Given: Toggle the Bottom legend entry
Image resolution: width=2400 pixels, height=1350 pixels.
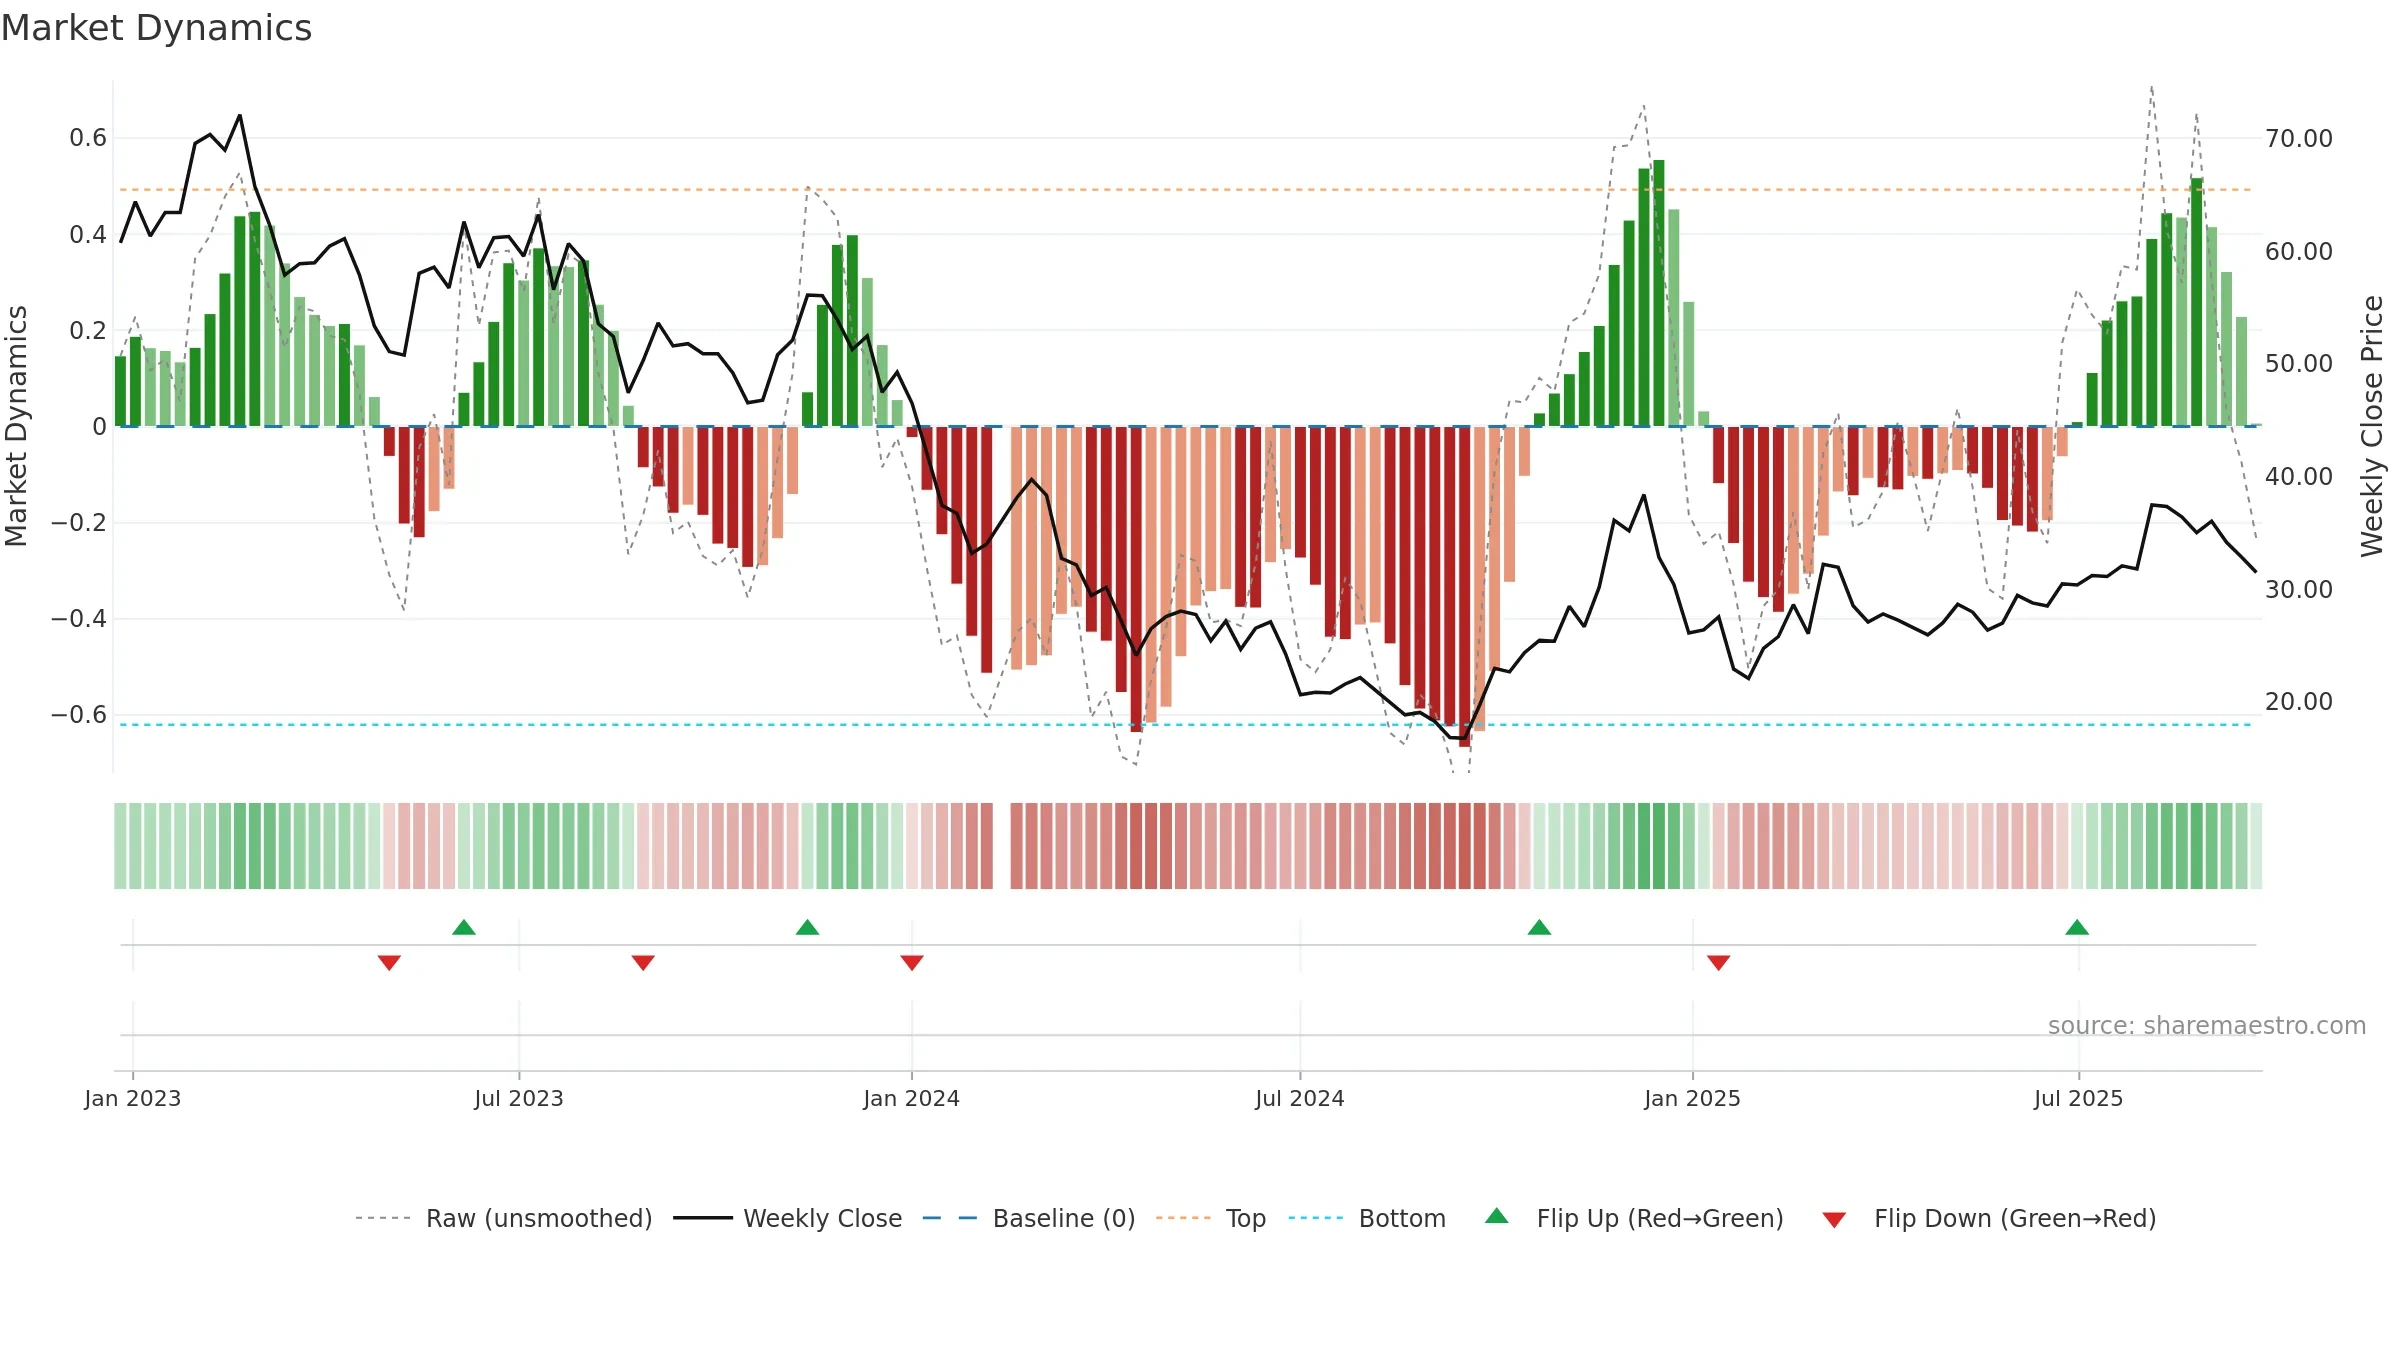Looking at the screenshot, I should click(x=1367, y=1218).
